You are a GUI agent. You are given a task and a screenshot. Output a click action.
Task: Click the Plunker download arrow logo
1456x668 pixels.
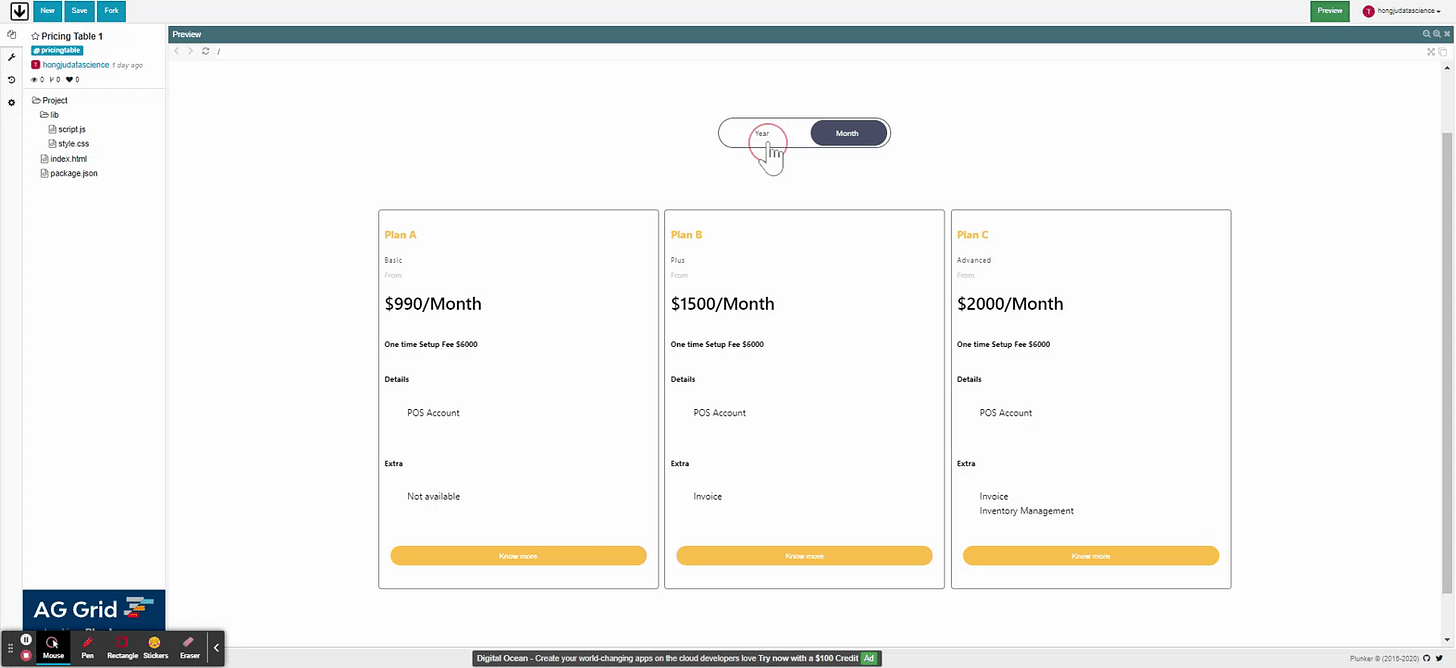tap(19, 11)
